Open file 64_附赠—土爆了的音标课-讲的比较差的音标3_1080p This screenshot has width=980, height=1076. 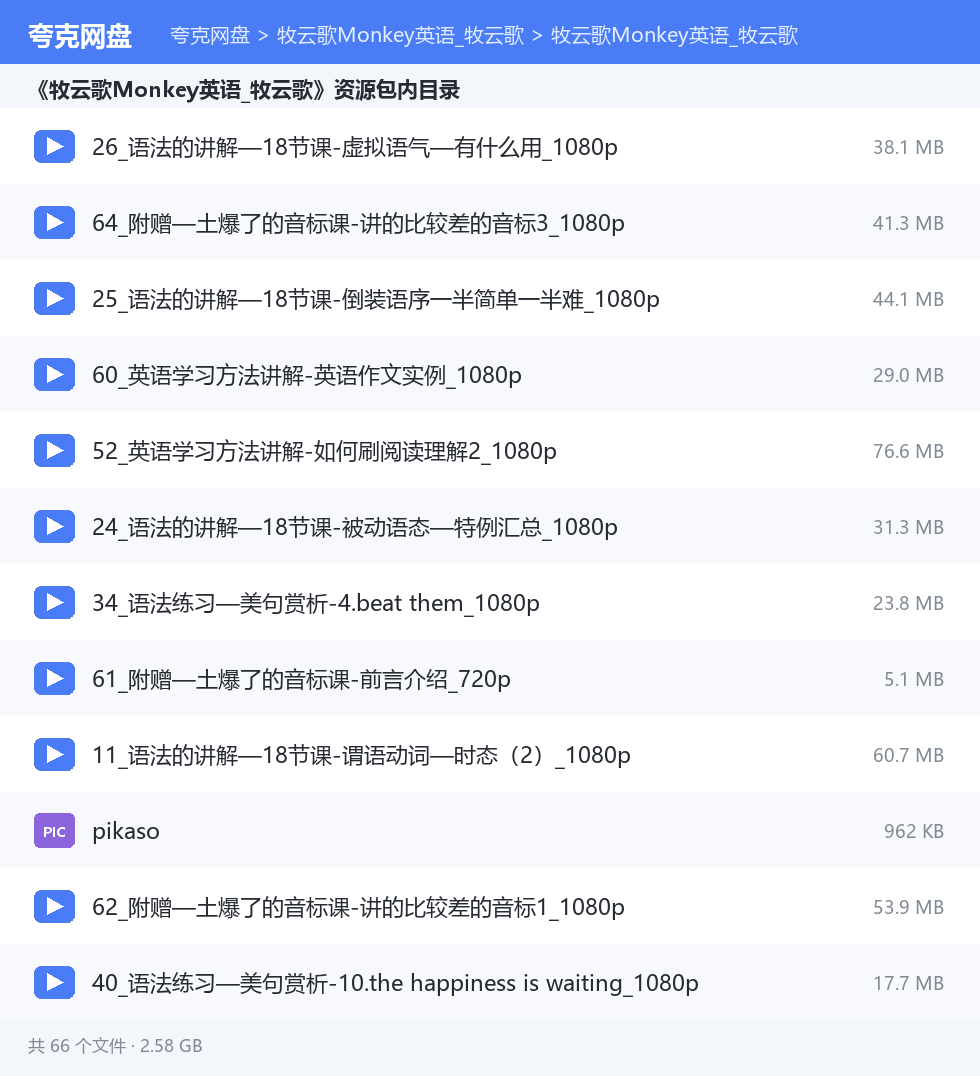[x=358, y=223]
